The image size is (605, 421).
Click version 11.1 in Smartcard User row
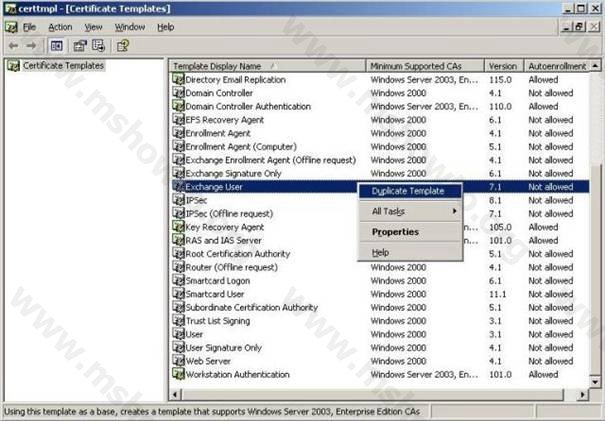click(497, 294)
